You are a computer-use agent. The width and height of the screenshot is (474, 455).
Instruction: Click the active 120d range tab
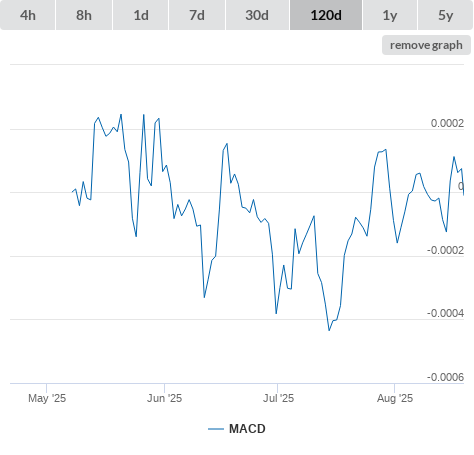326,15
